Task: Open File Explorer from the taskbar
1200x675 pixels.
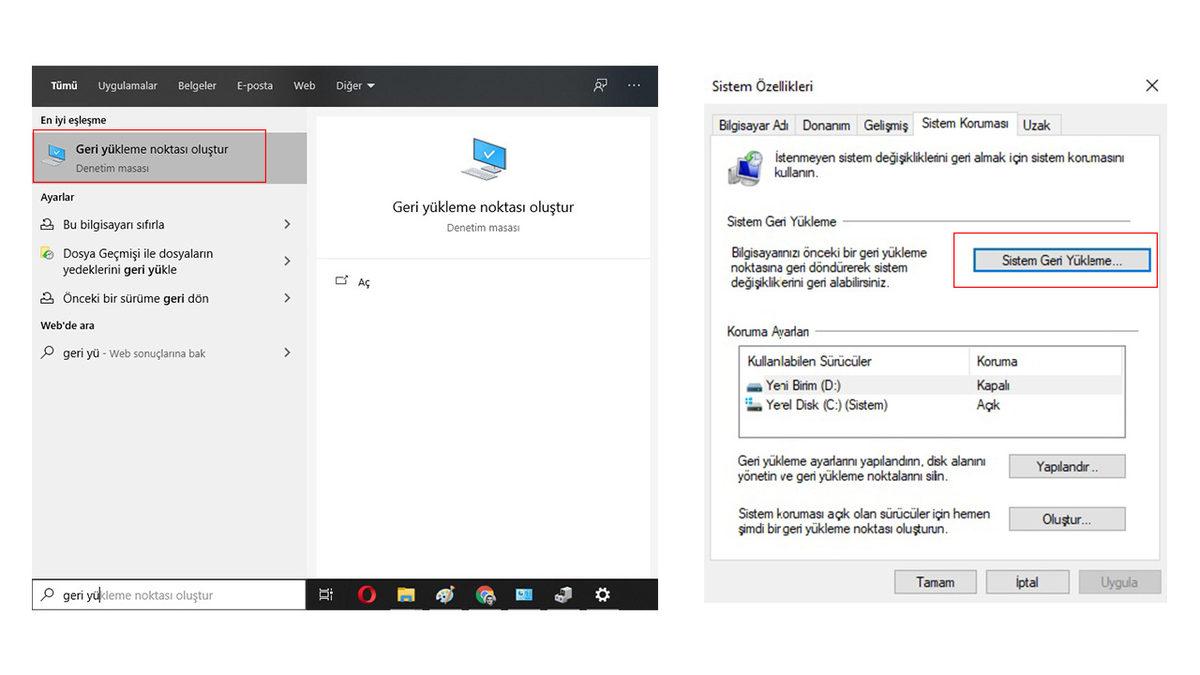Action: click(406, 595)
